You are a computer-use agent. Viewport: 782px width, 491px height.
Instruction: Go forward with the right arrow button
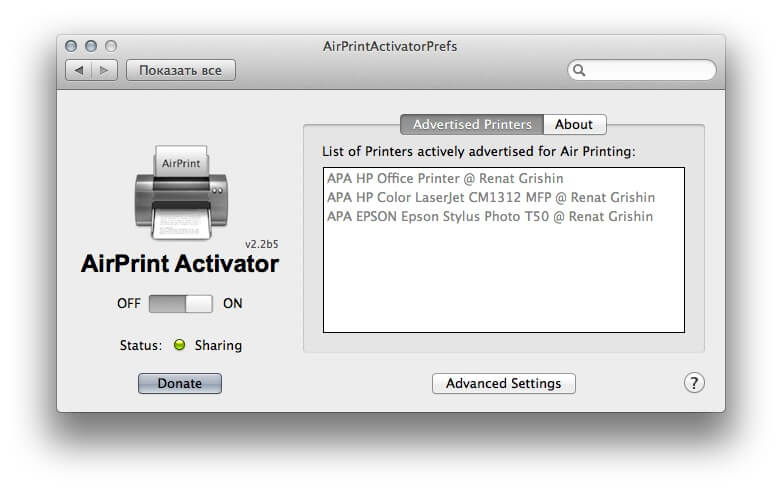coord(104,70)
